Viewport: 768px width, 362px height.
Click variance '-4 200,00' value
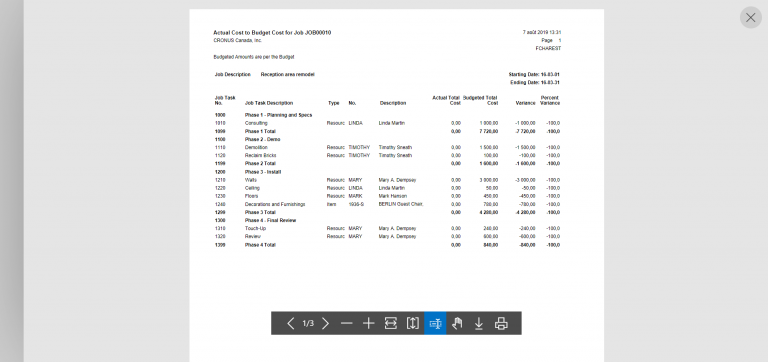pyautogui.click(x=525, y=213)
